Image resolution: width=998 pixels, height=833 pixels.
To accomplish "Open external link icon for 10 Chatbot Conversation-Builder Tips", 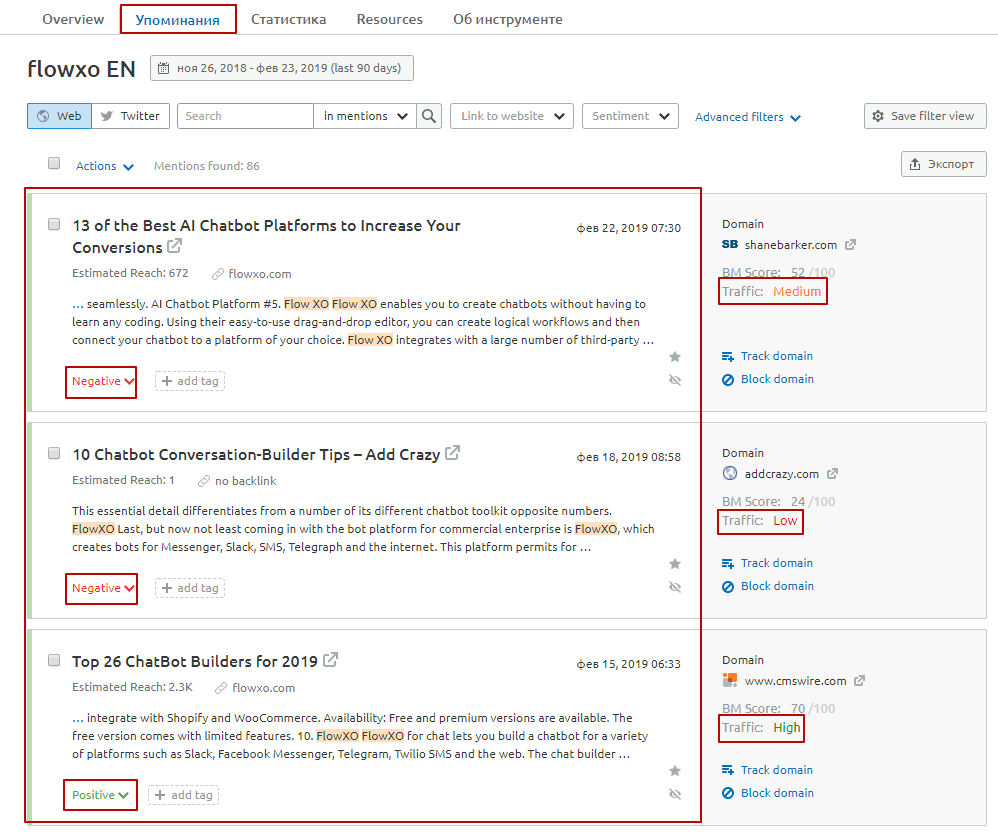I will 453,453.
